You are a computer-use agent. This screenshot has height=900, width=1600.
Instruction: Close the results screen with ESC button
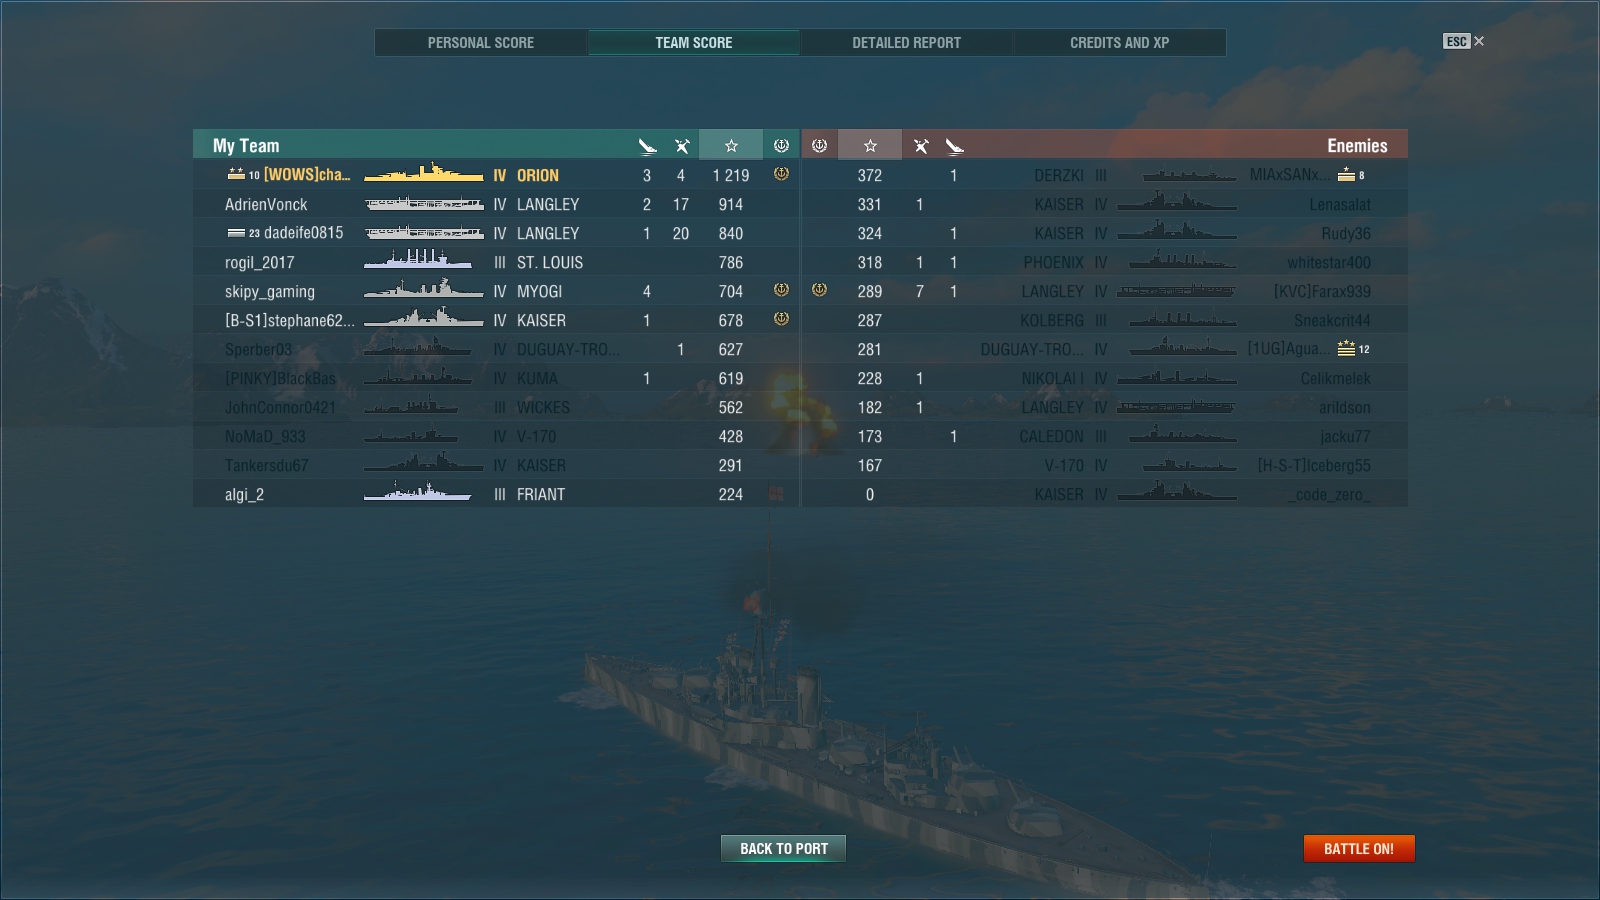tap(1464, 41)
